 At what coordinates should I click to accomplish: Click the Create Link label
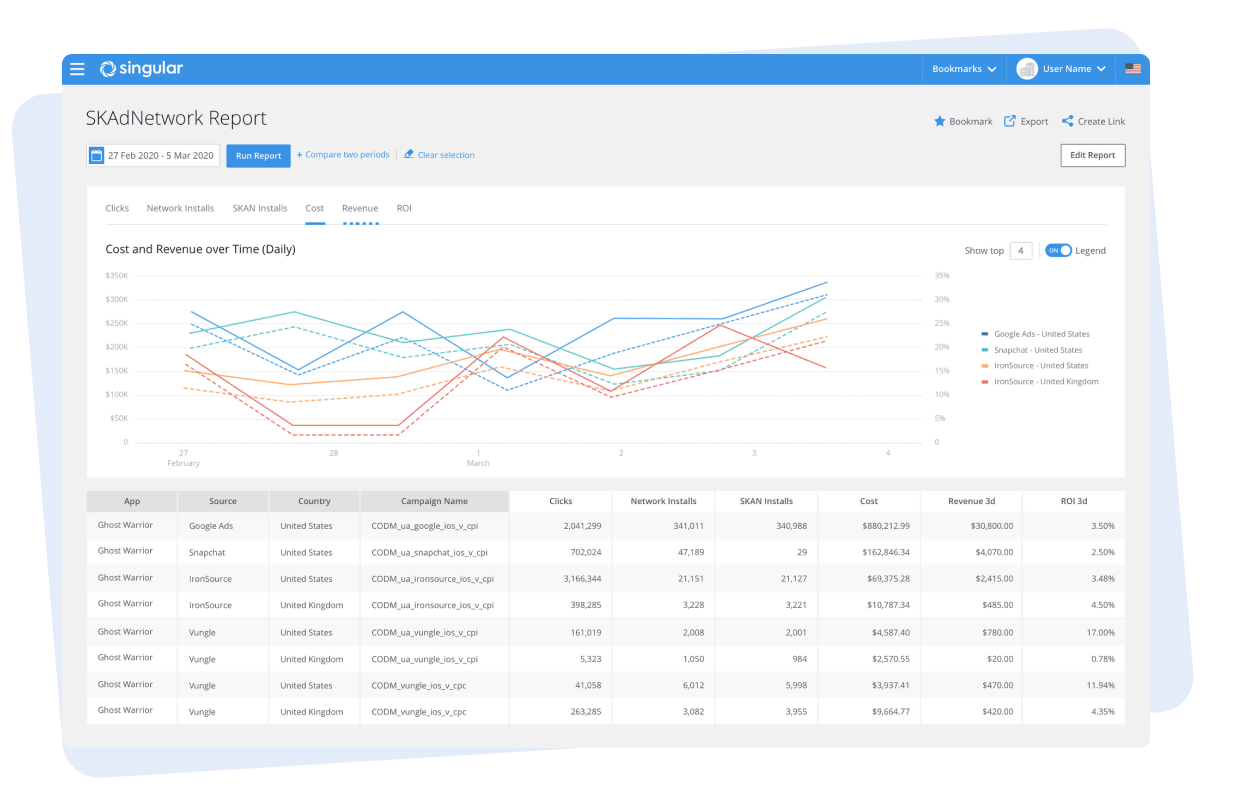(1101, 122)
